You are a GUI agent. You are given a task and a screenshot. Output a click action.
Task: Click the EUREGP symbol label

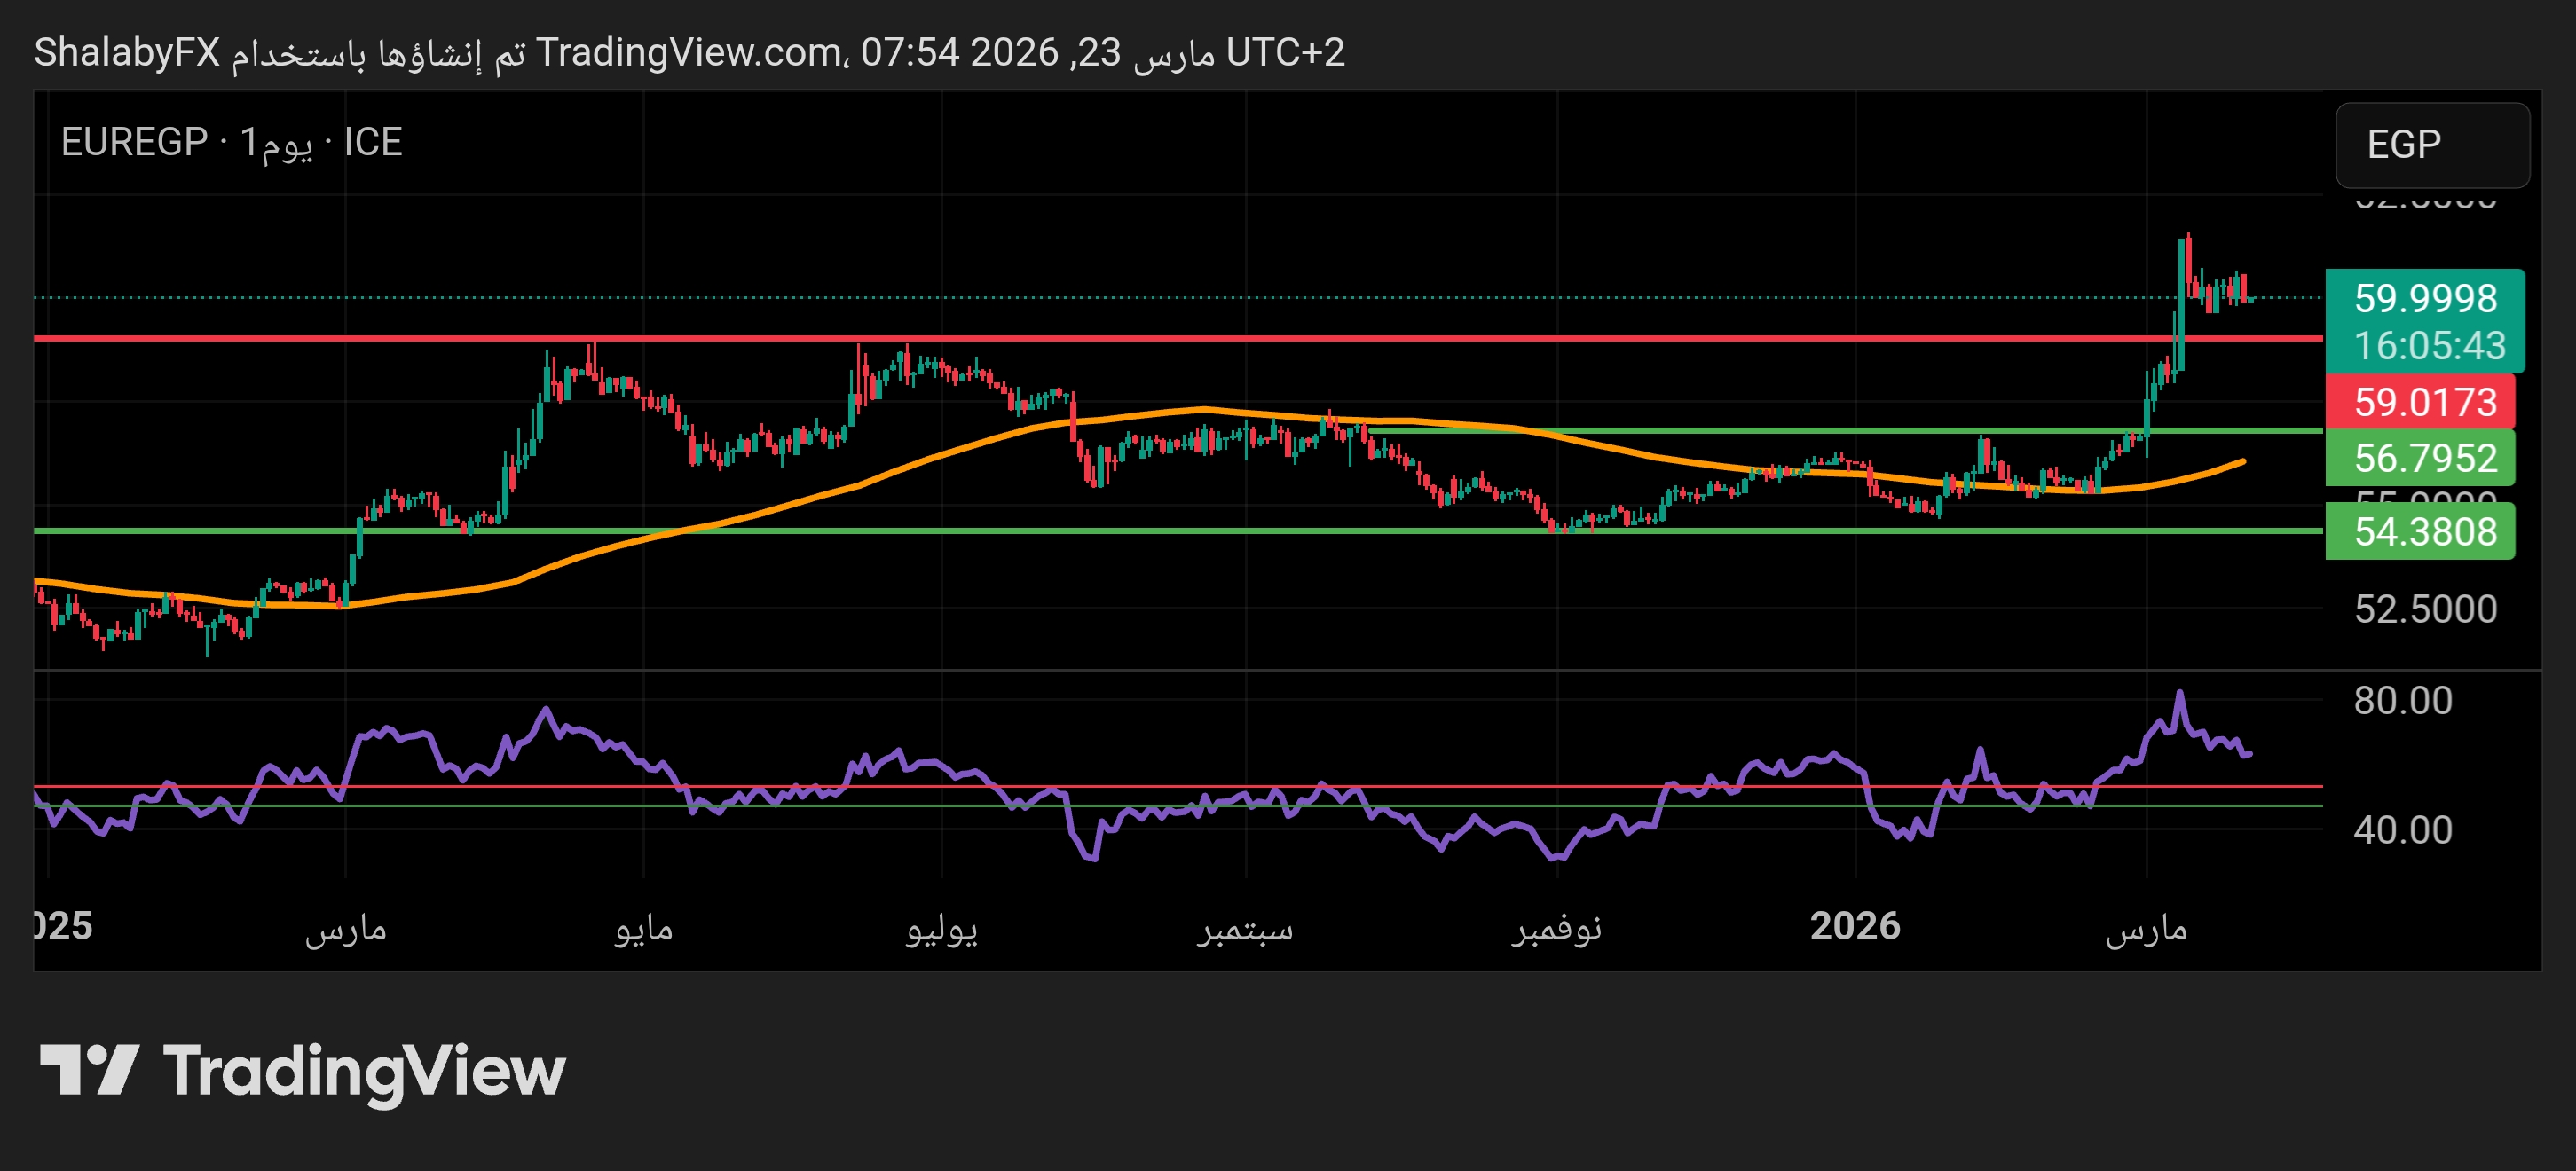pyautogui.click(x=134, y=142)
